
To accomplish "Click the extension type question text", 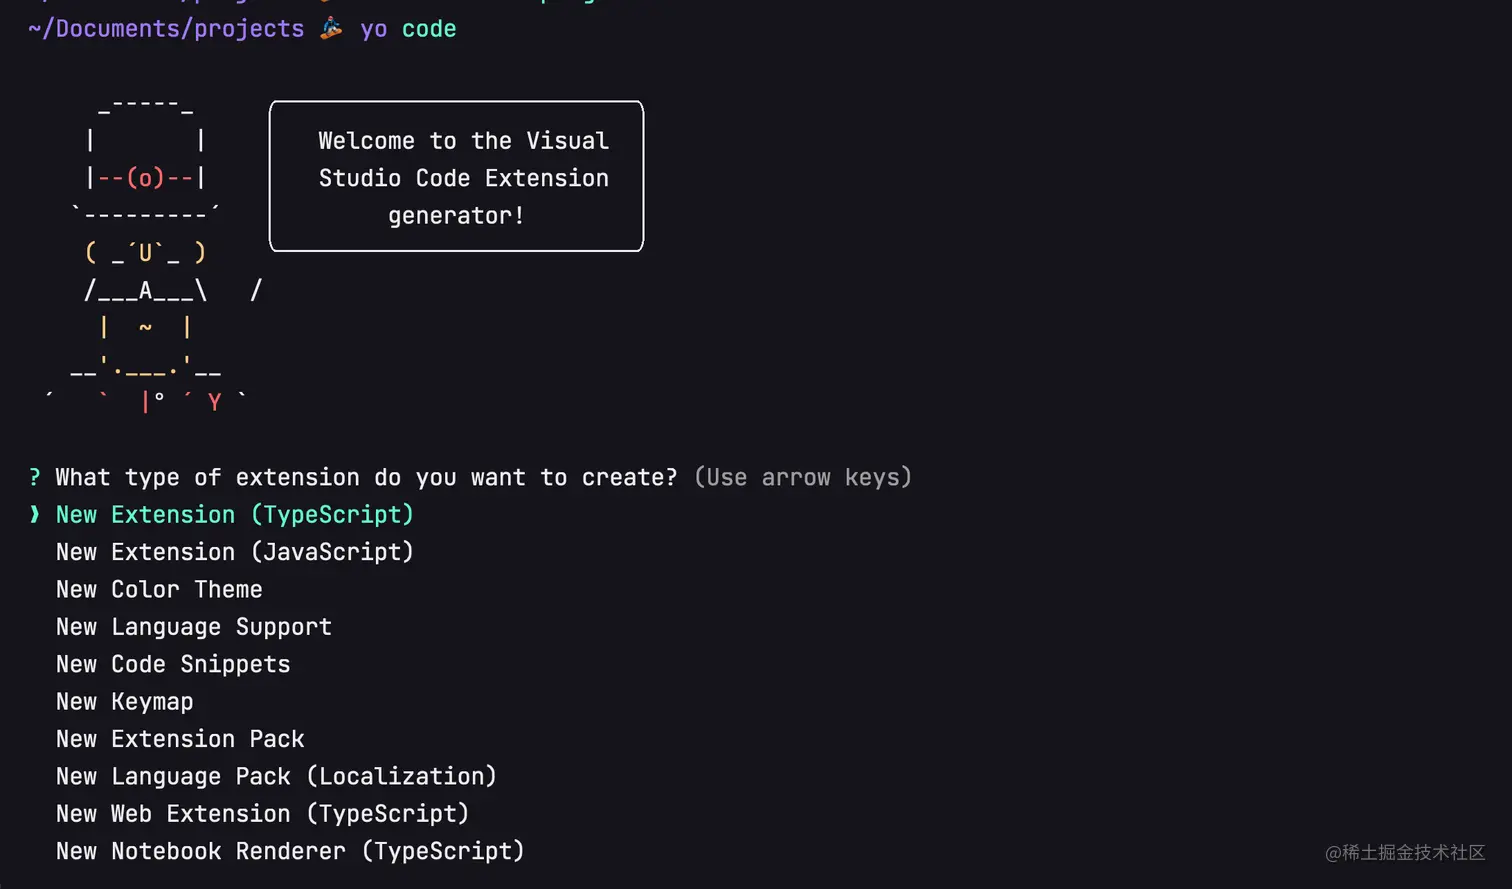I will coord(366,478).
